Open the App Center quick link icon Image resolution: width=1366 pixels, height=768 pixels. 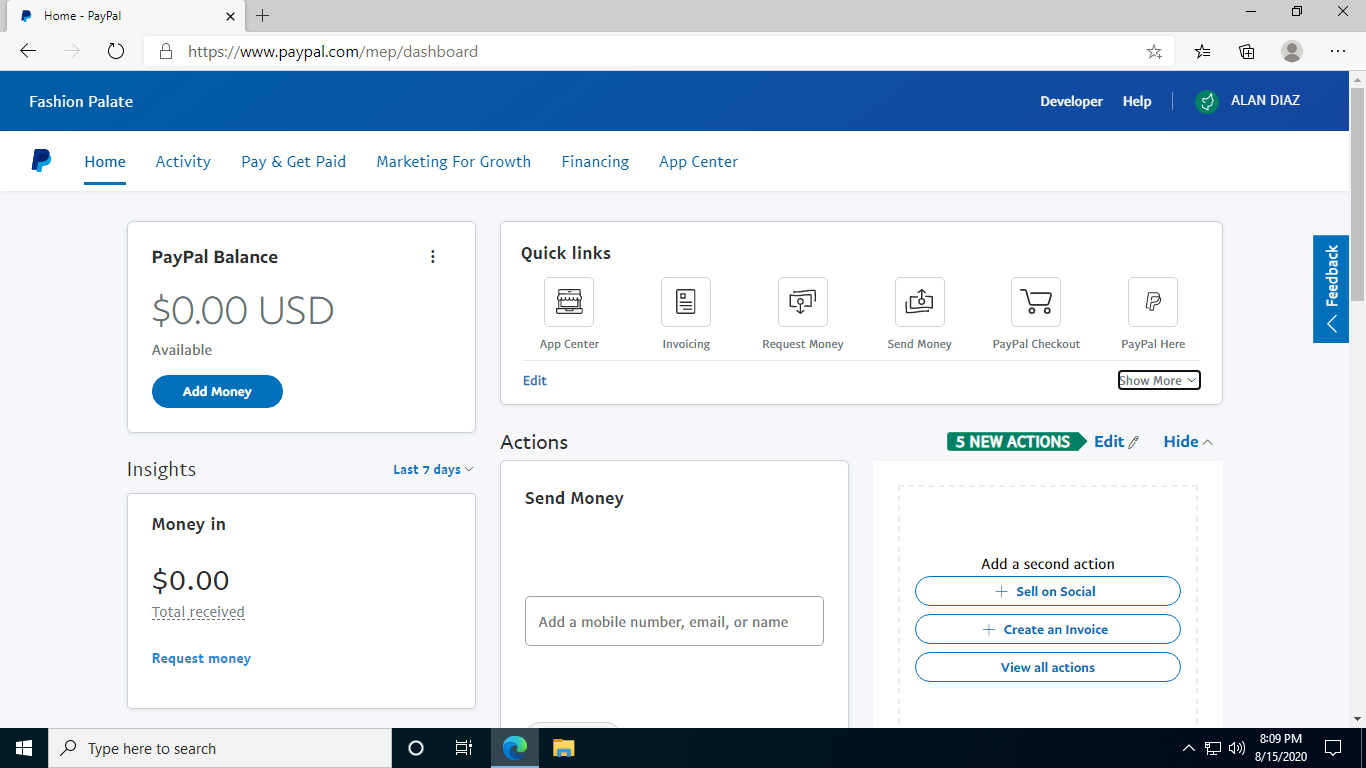[569, 302]
